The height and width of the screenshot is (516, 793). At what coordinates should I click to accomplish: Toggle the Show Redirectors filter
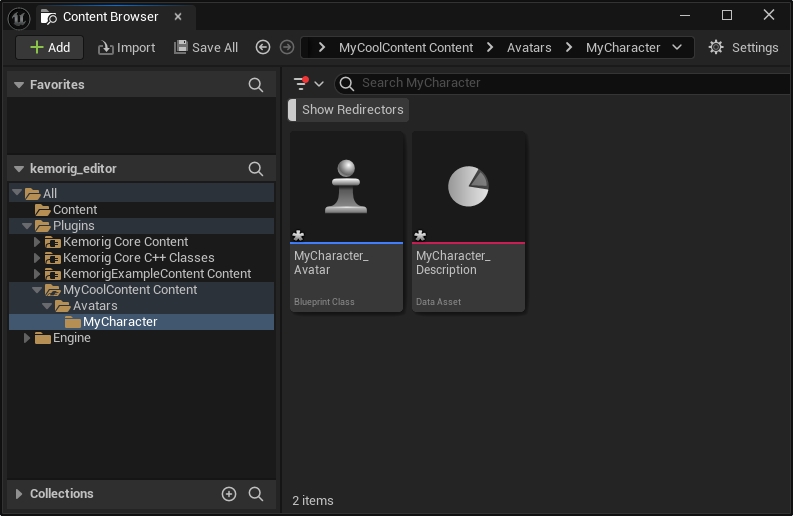[352, 110]
